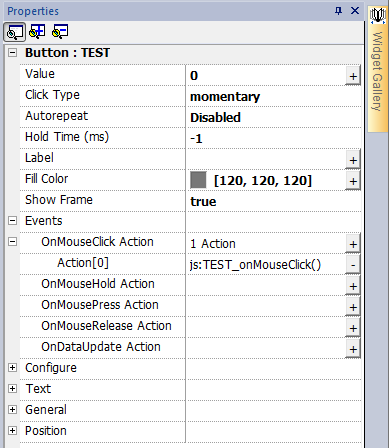Add an OnMouseHold action
Screen dimensions: 389x448
click(x=353, y=286)
